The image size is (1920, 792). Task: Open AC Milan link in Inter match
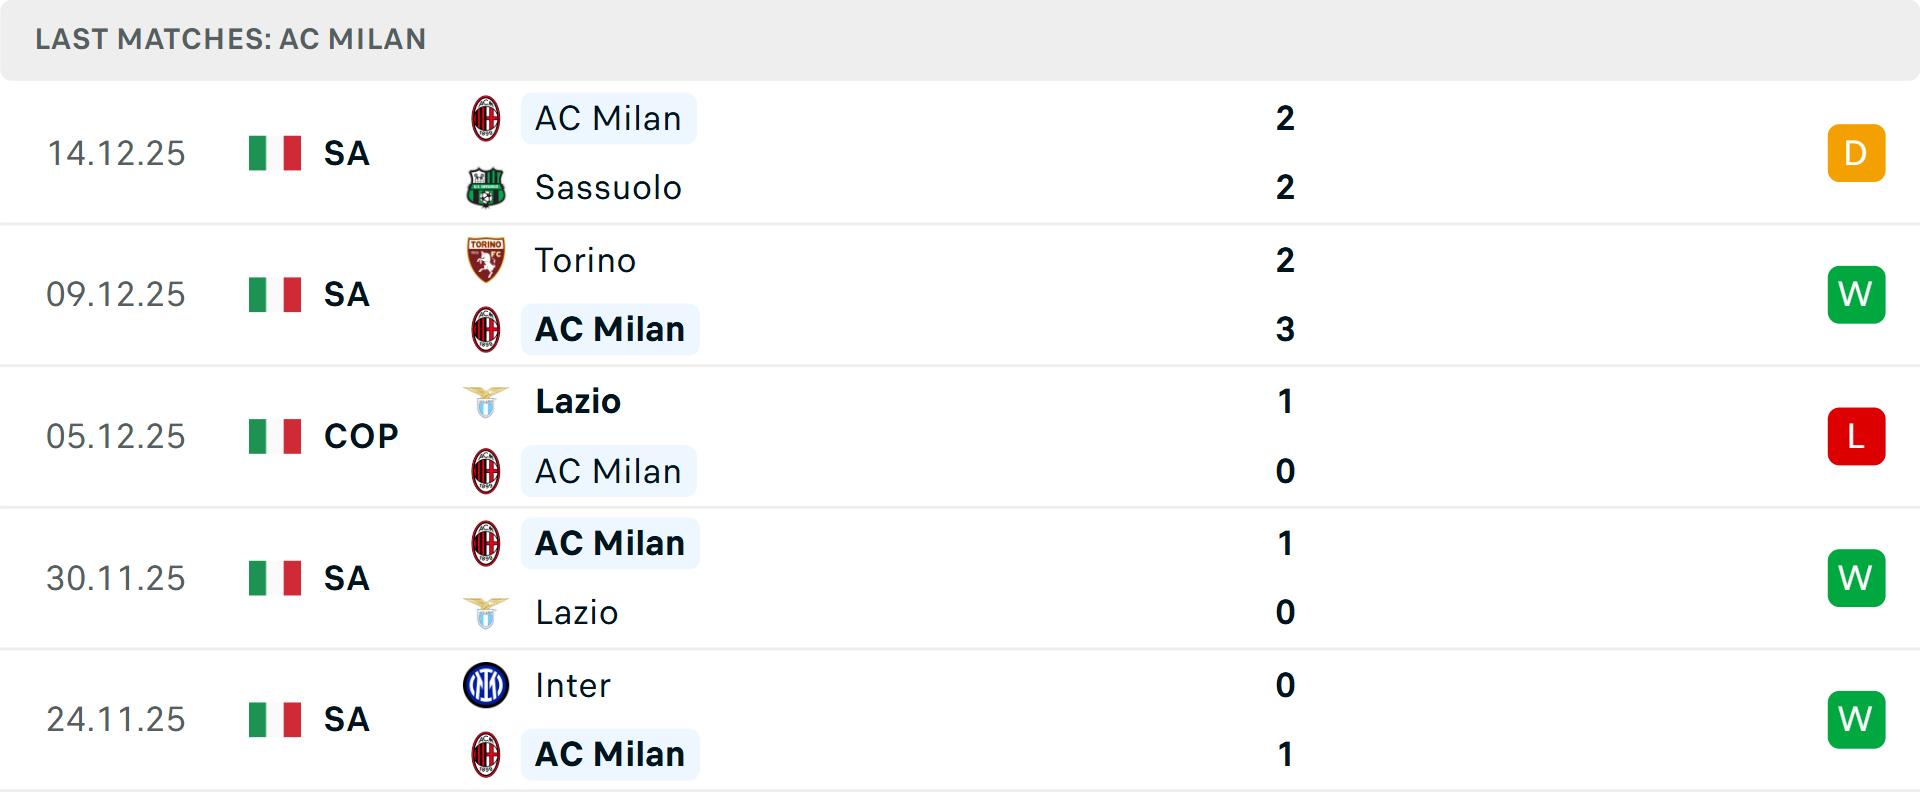point(610,754)
